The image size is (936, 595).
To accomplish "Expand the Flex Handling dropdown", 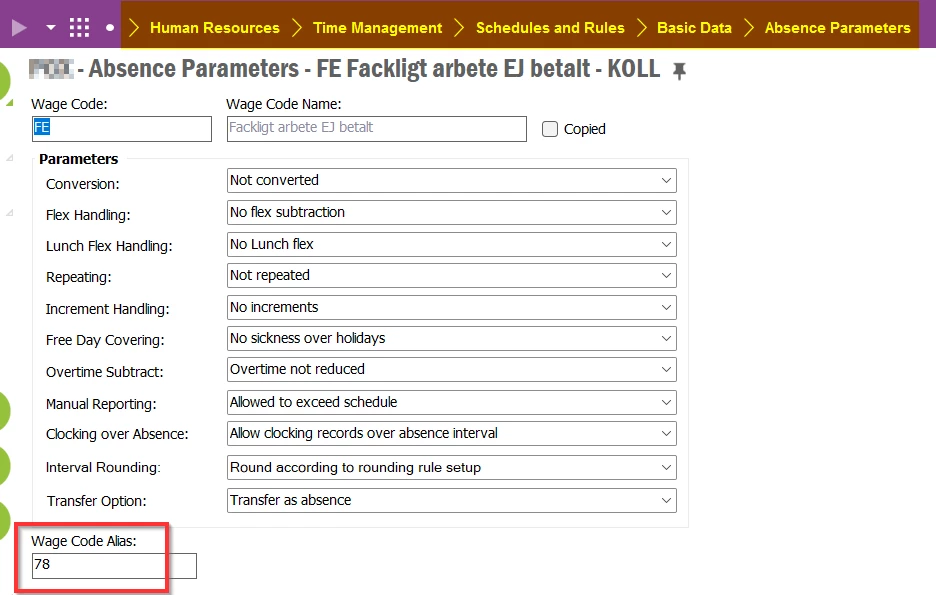I will 452,212.
